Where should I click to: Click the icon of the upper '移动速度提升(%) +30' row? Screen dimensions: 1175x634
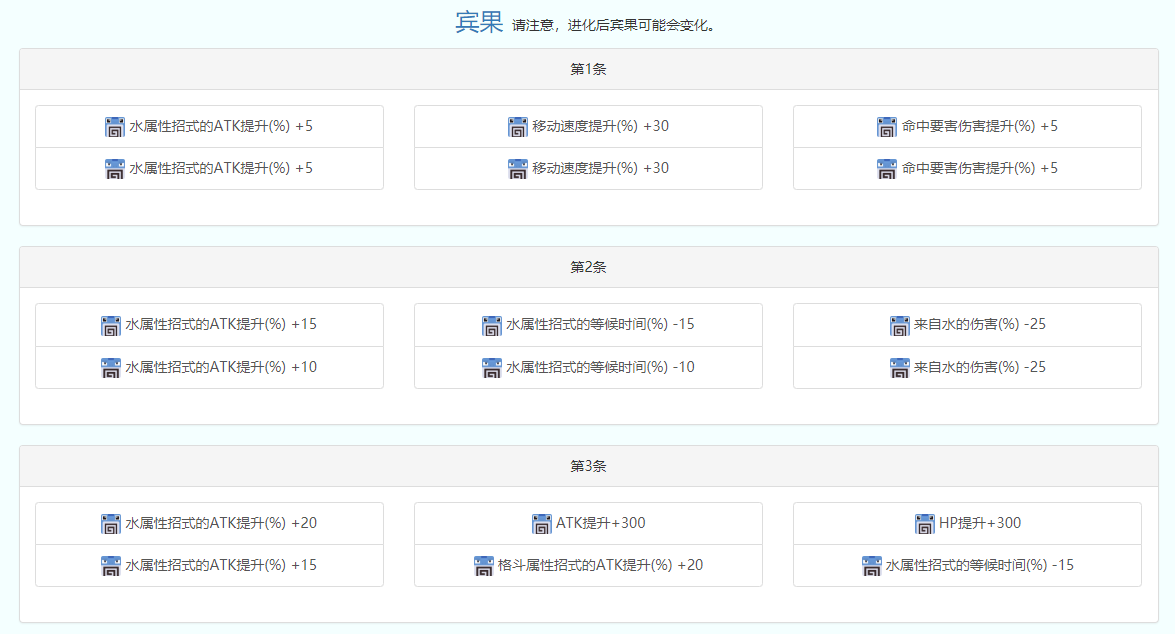[x=518, y=127]
